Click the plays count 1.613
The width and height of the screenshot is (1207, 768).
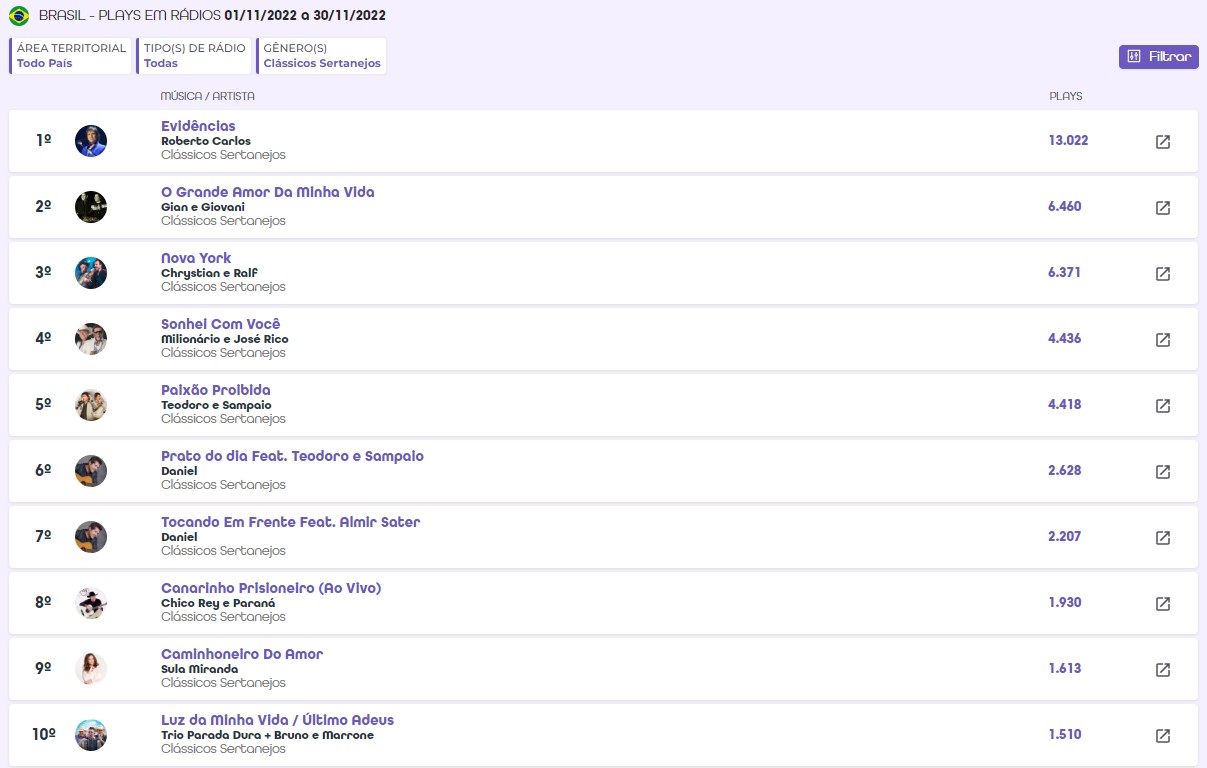1065,669
